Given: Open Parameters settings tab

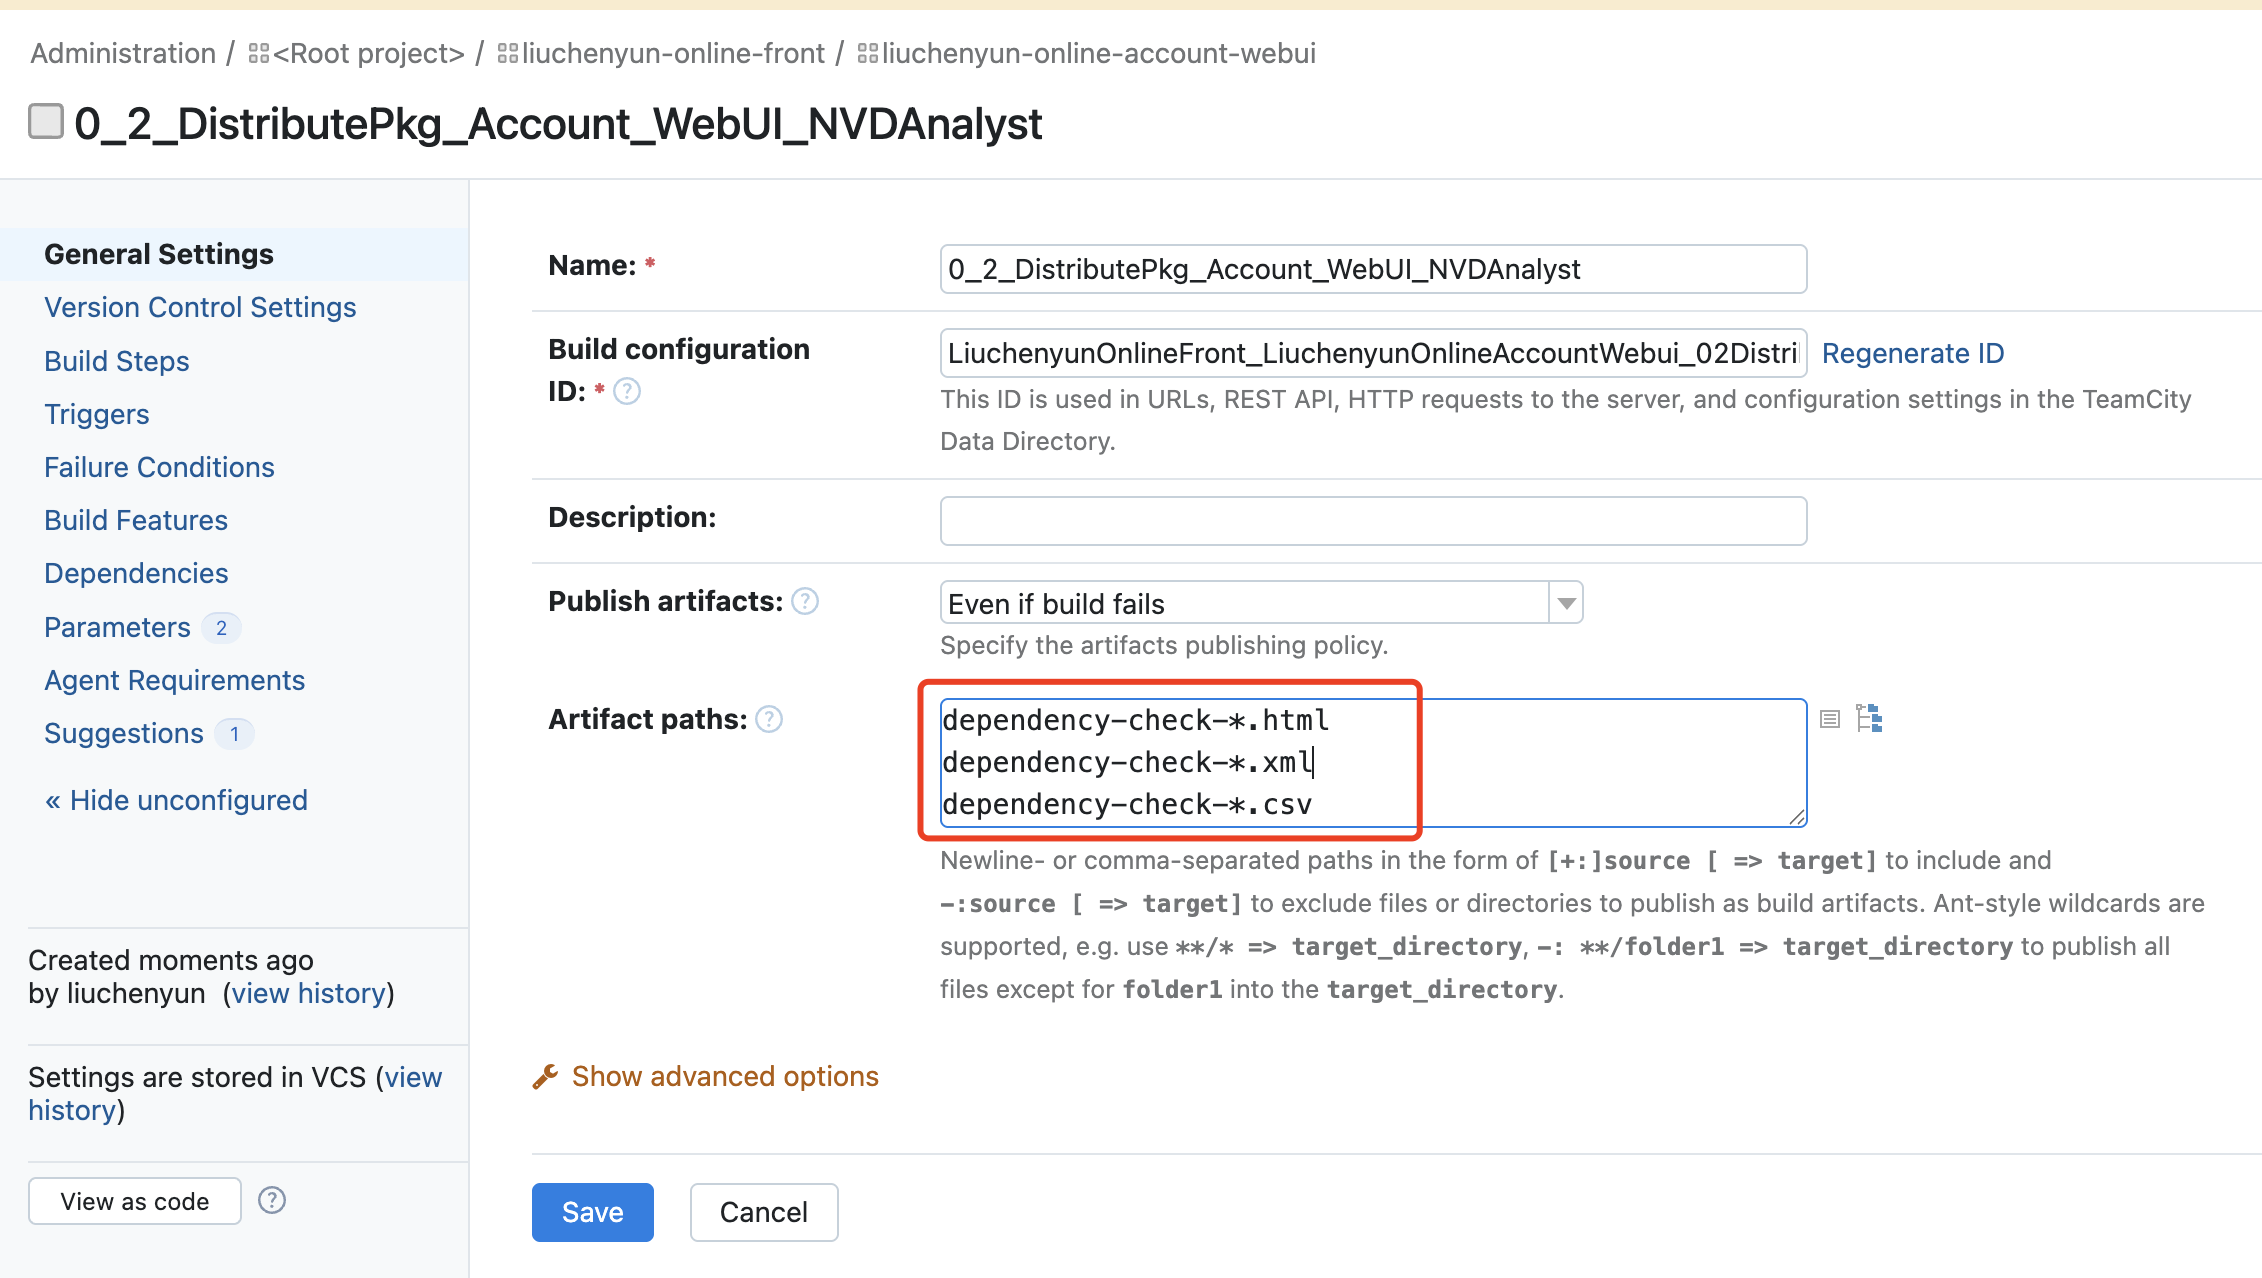Looking at the screenshot, I should 117,627.
